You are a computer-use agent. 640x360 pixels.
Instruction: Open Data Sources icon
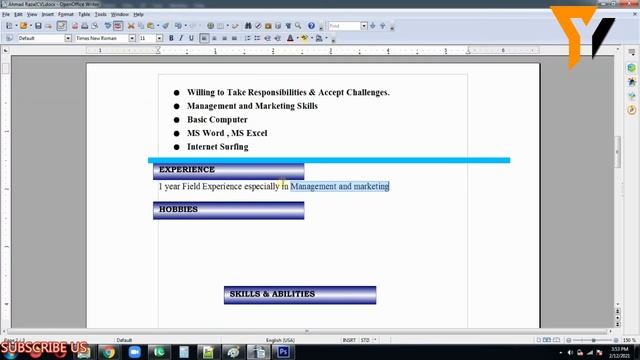[x=278, y=26]
